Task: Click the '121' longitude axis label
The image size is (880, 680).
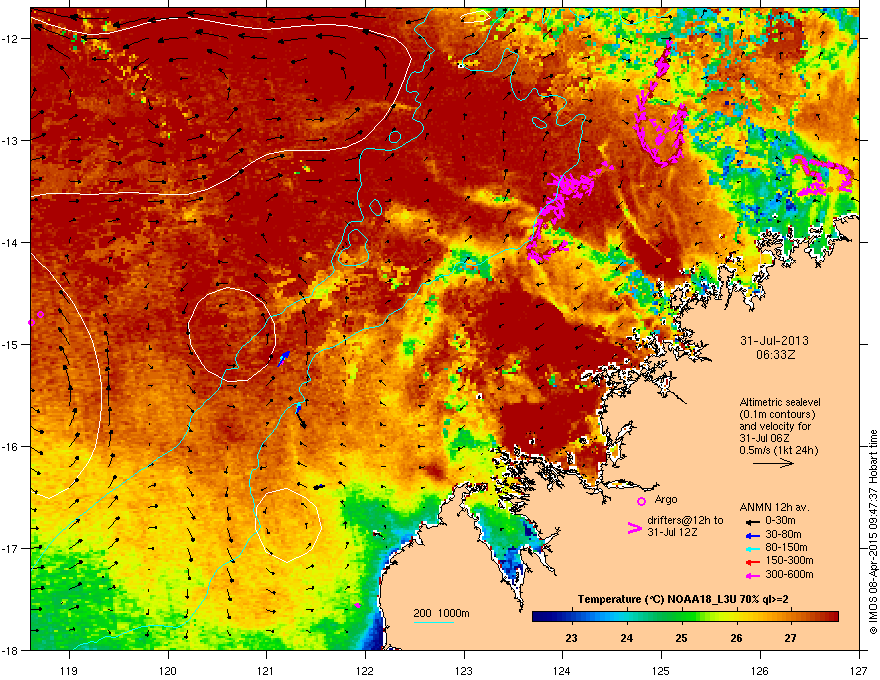Action: tap(266, 670)
